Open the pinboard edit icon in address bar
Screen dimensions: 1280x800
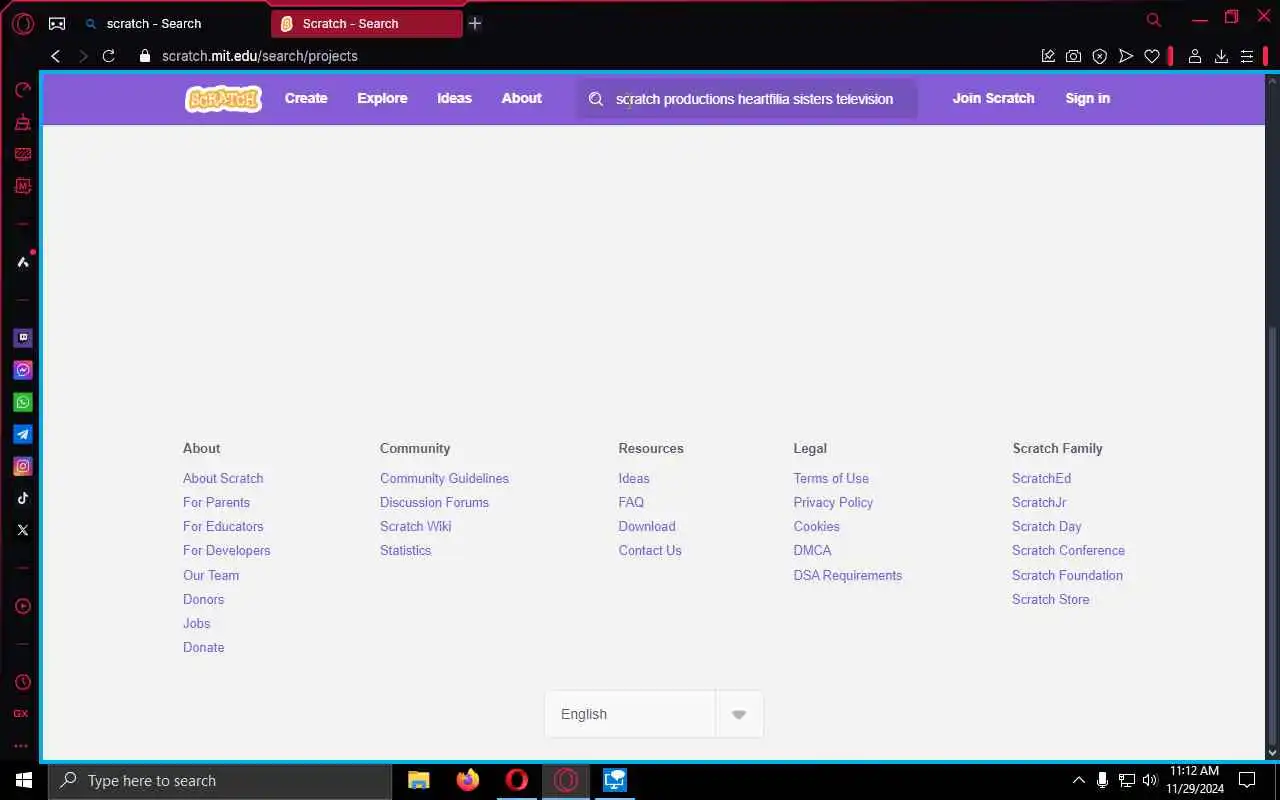point(1048,57)
